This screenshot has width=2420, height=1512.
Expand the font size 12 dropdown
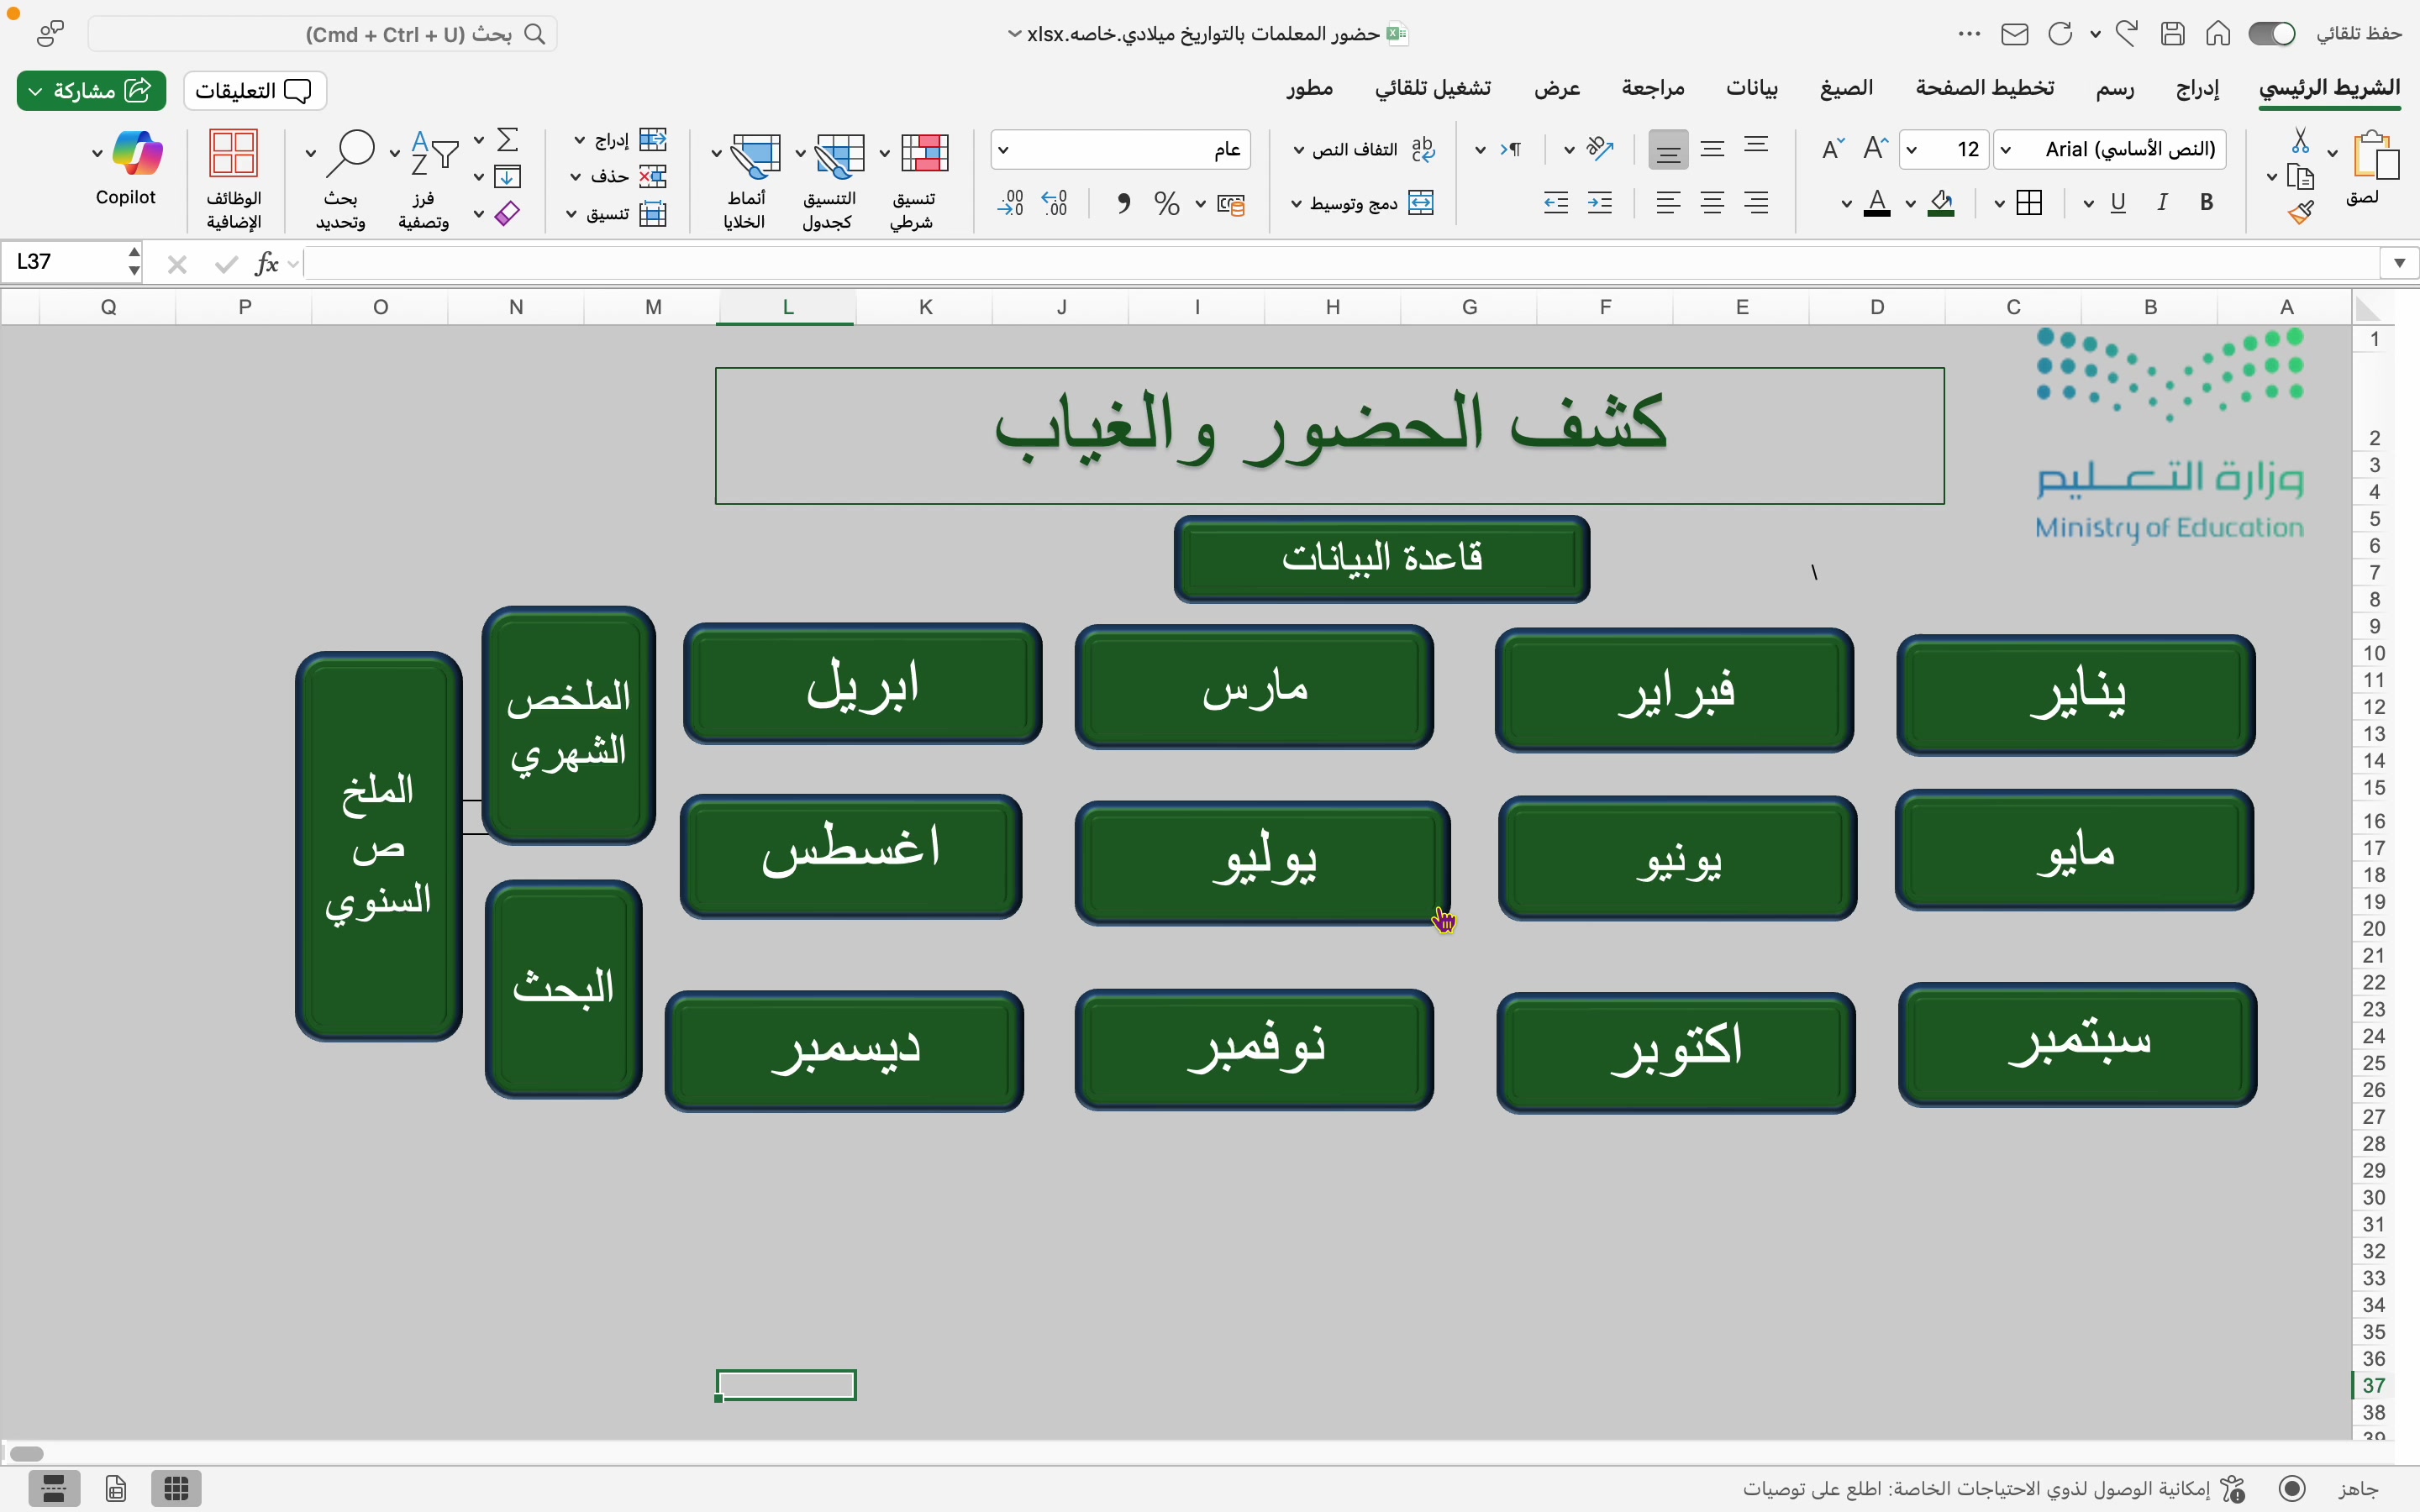pyautogui.click(x=1912, y=150)
